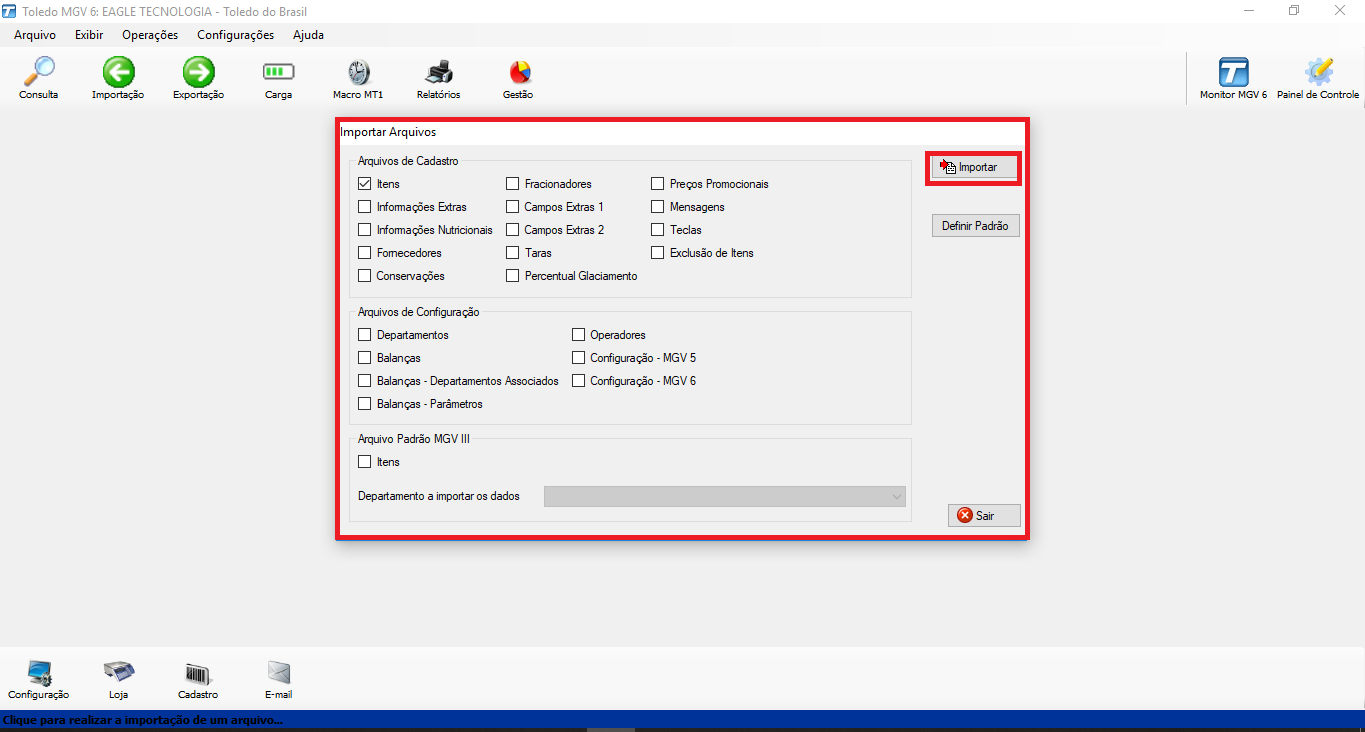
Task: Launch Monitor MGV 6 icon
Action: pos(1233,72)
